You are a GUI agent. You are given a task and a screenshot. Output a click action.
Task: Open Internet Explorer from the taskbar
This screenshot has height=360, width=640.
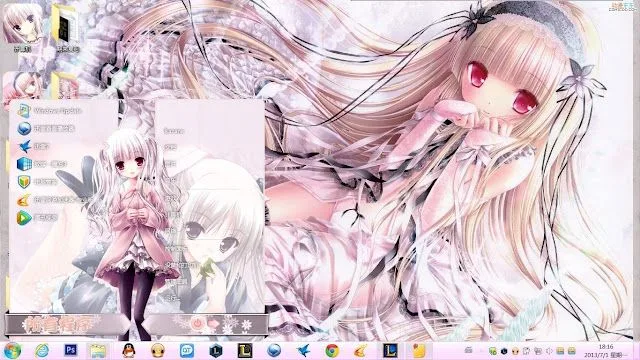pyautogui.click(x=42, y=351)
